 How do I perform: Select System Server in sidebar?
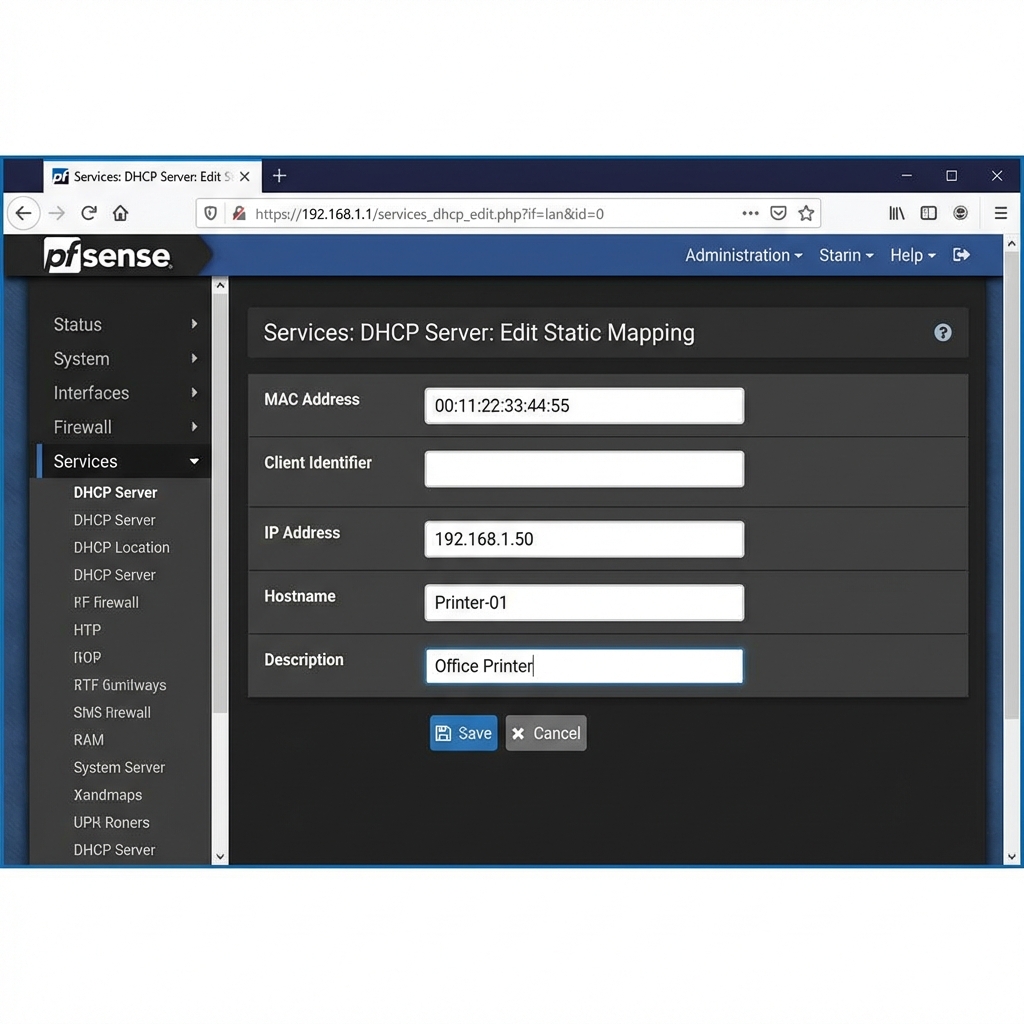click(x=119, y=767)
